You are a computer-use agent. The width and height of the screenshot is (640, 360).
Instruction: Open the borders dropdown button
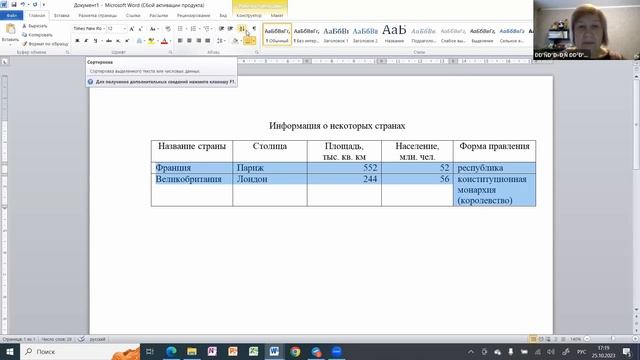point(253,40)
